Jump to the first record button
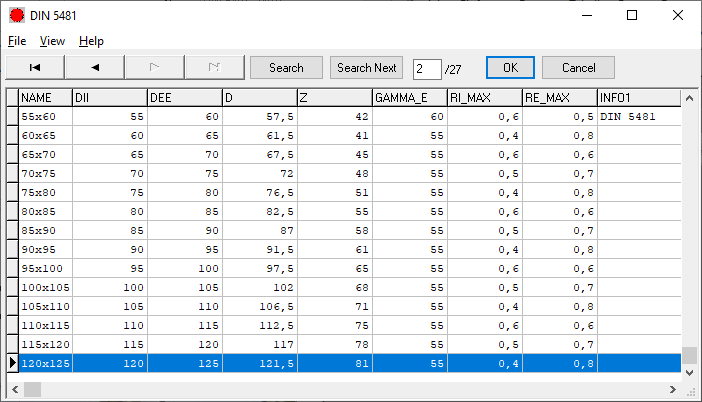The height and width of the screenshot is (402, 702). 35,67
